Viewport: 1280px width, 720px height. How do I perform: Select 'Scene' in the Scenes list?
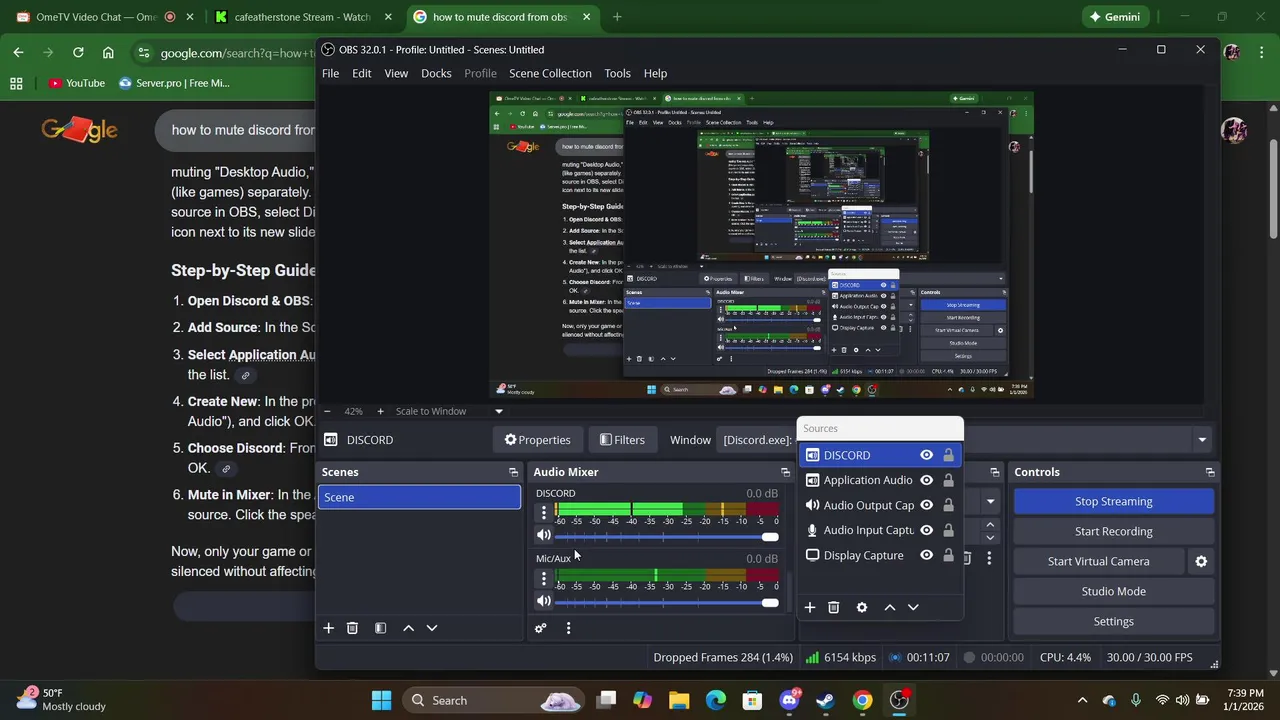419,497
